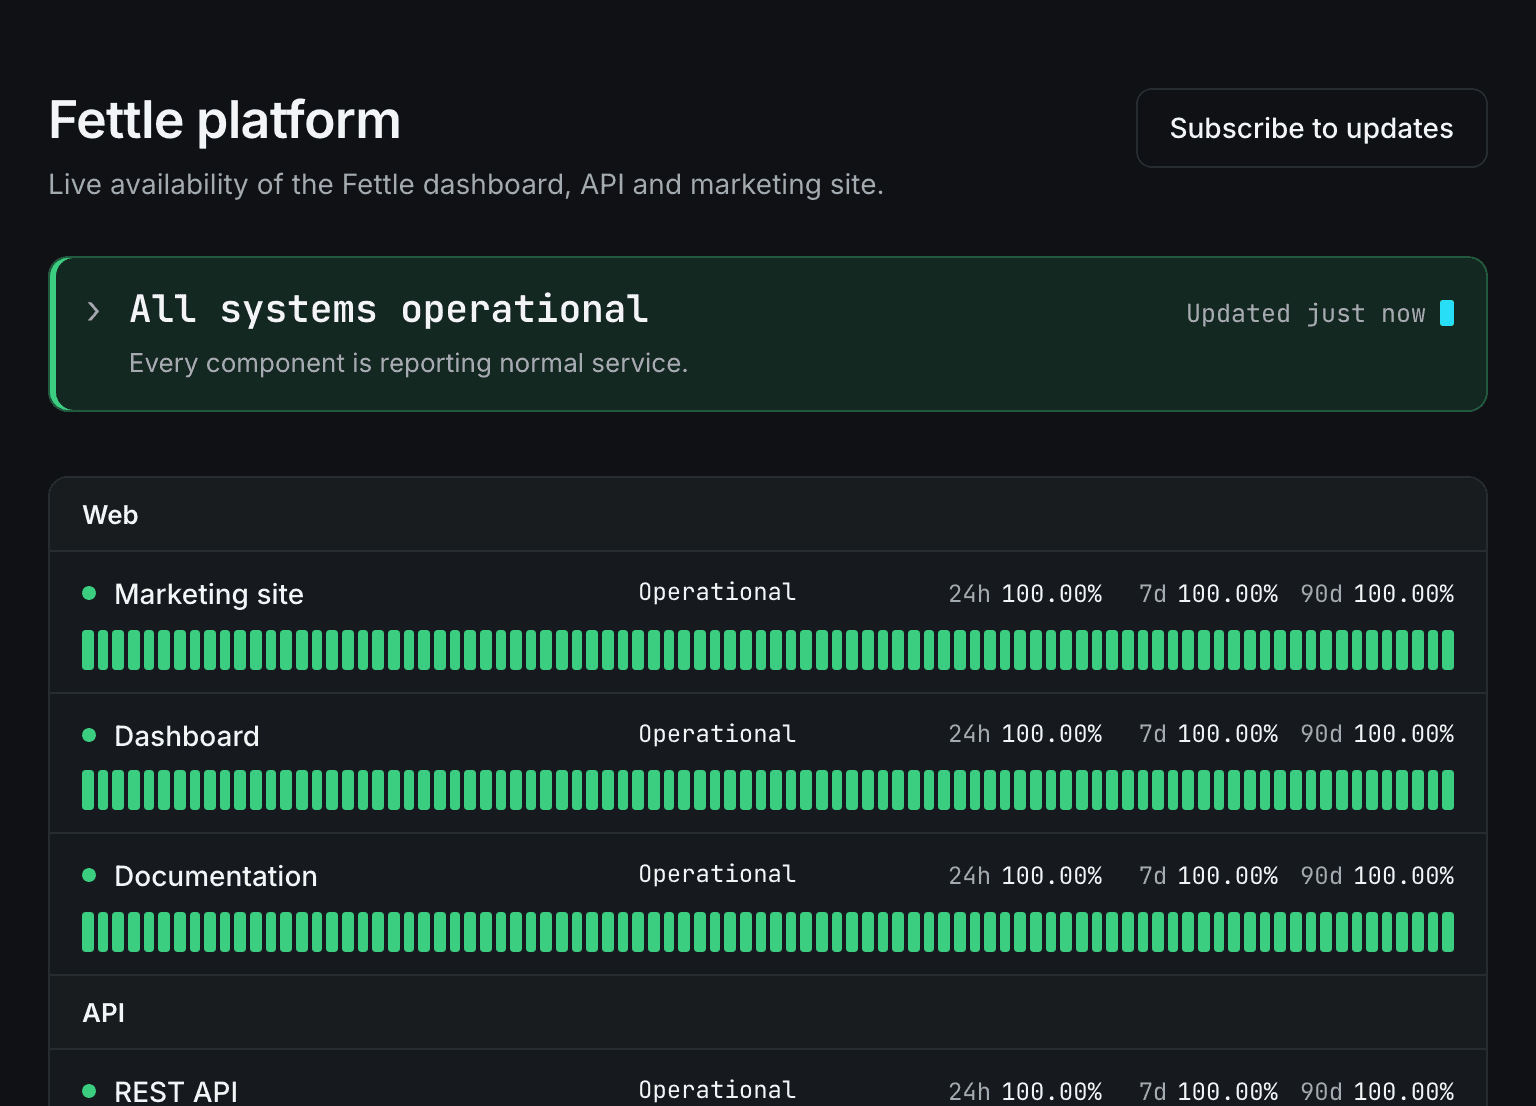This screenshot has width=1536, height=1106.
Task: Click the Live availability description line
Action: pos(466,185)
